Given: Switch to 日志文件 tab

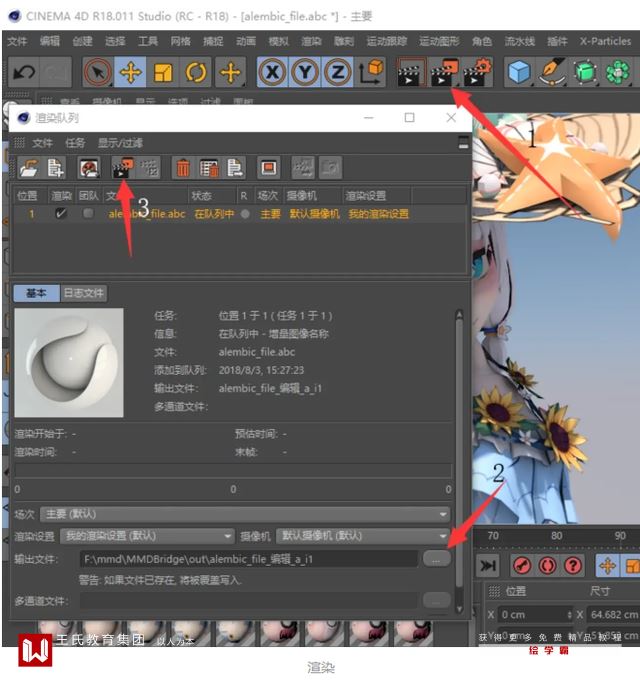Looking at the screenshot, I should point(84,293).
